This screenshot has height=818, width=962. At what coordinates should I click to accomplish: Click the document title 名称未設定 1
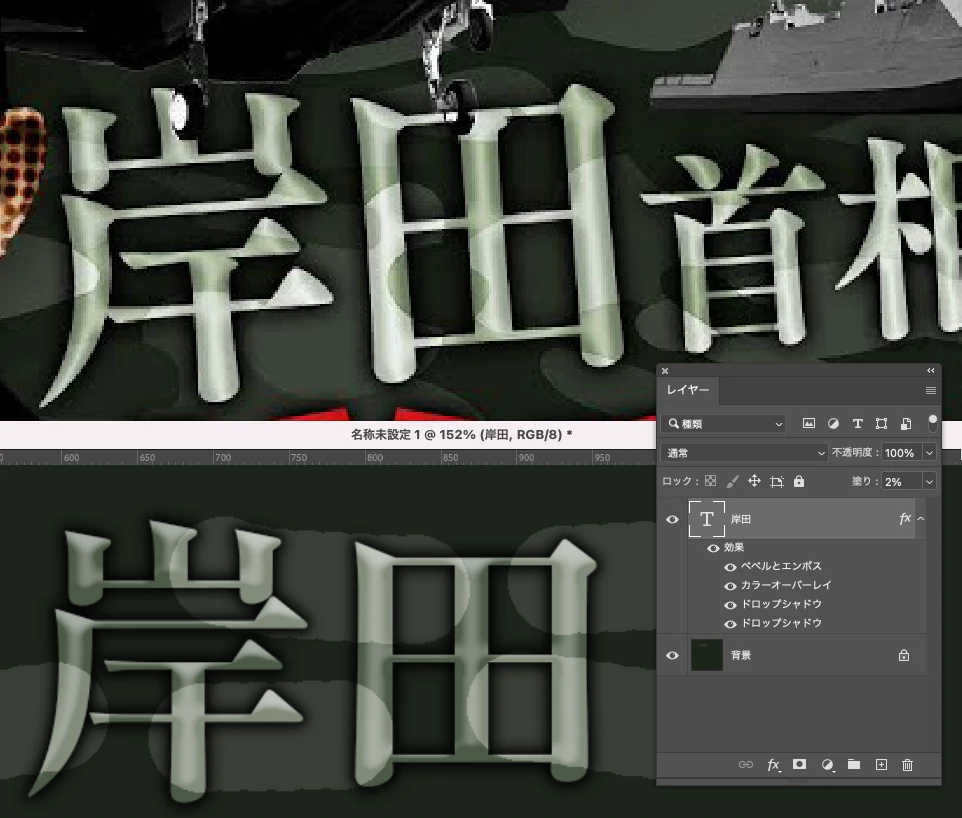(x=385, y=434)
